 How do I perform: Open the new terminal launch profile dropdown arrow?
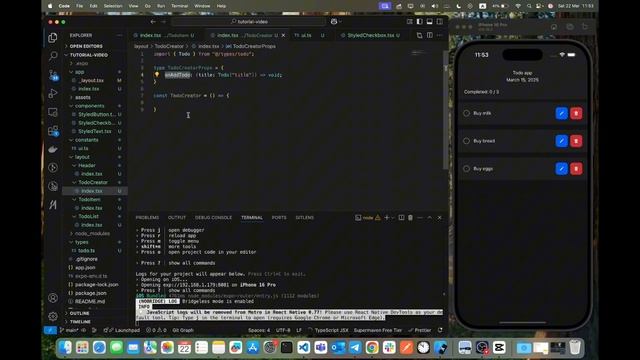[393, 218]
